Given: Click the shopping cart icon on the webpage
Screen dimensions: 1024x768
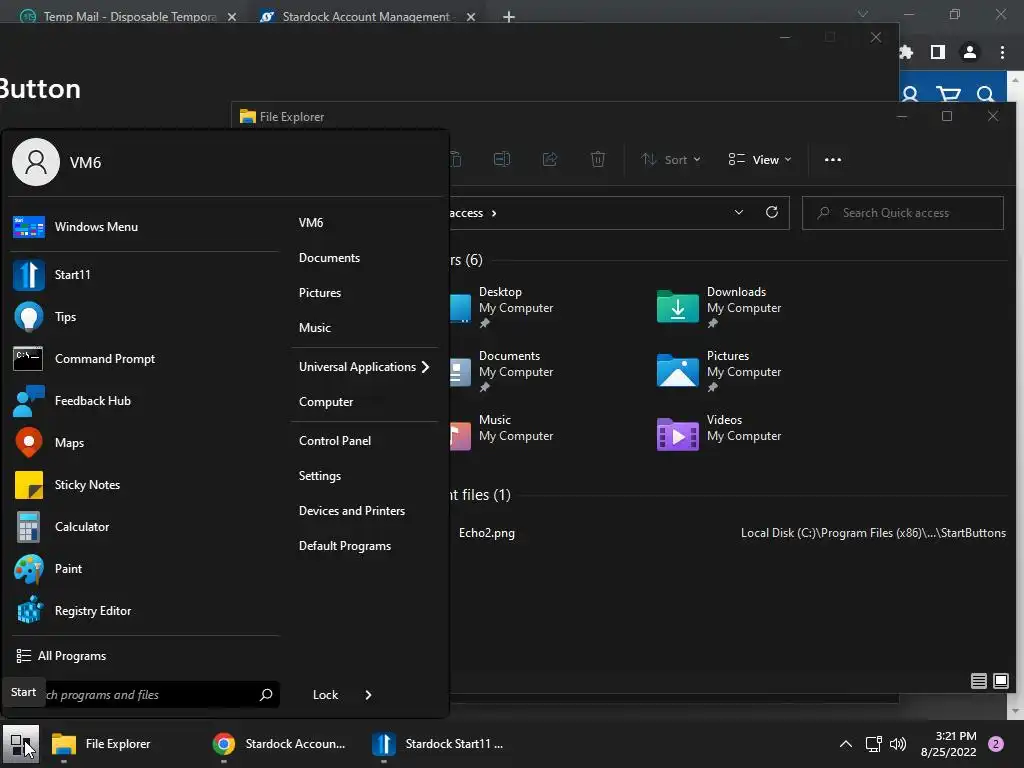Looking at the screenshot, I should coord(948,94).
